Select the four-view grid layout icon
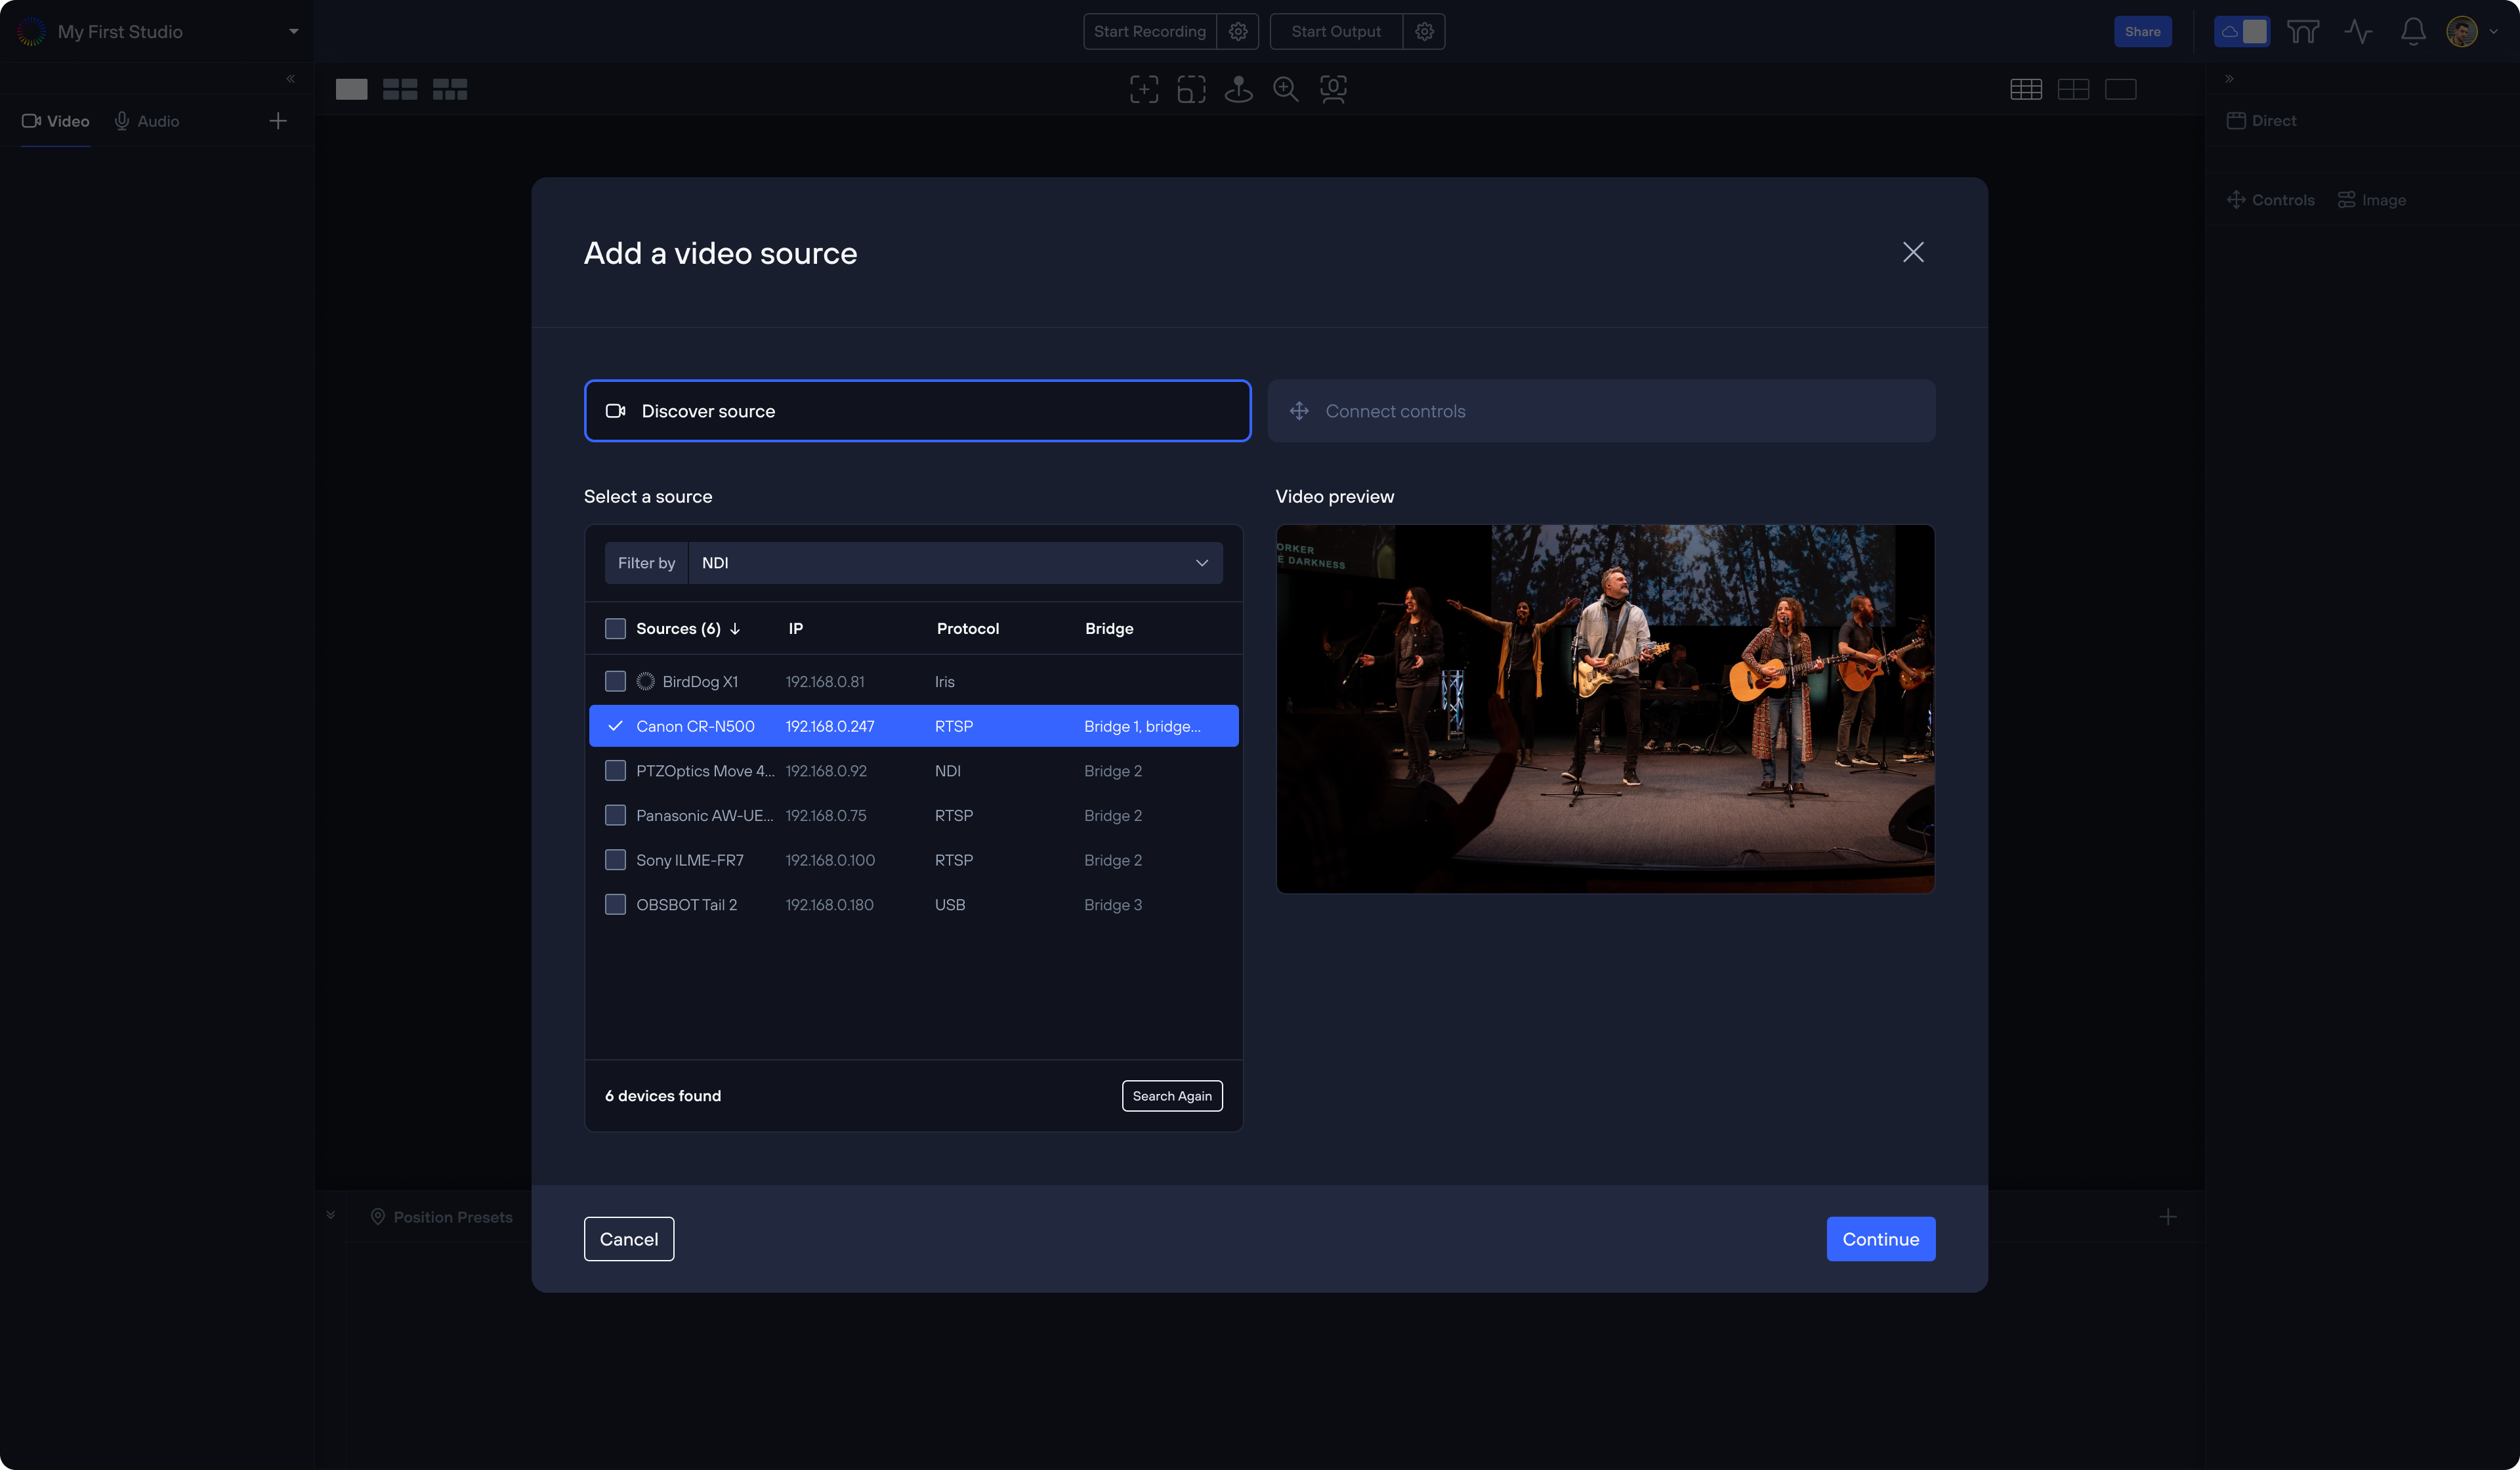 click(x=400, y=89)
